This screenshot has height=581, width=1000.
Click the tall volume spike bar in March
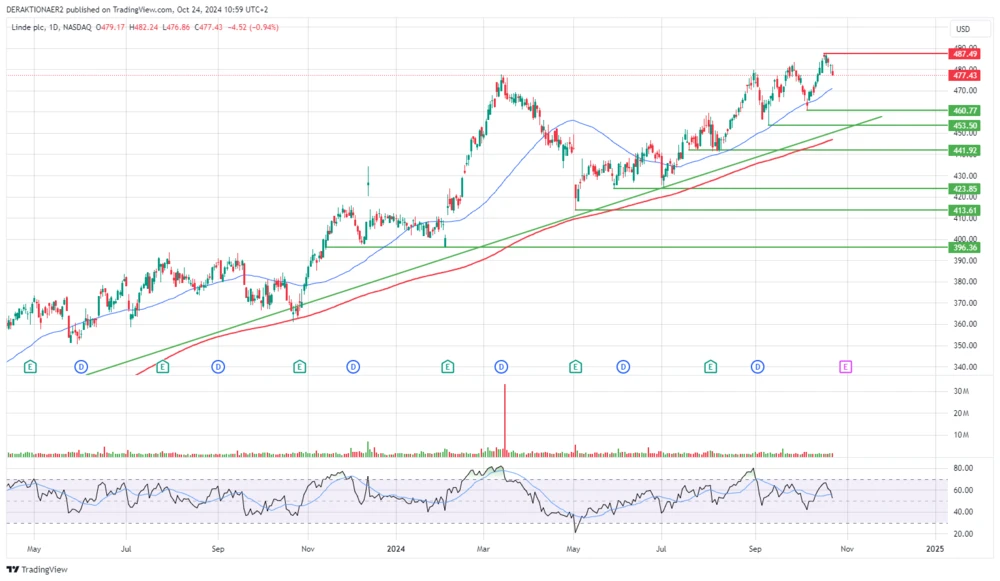[x=505, y=415]
